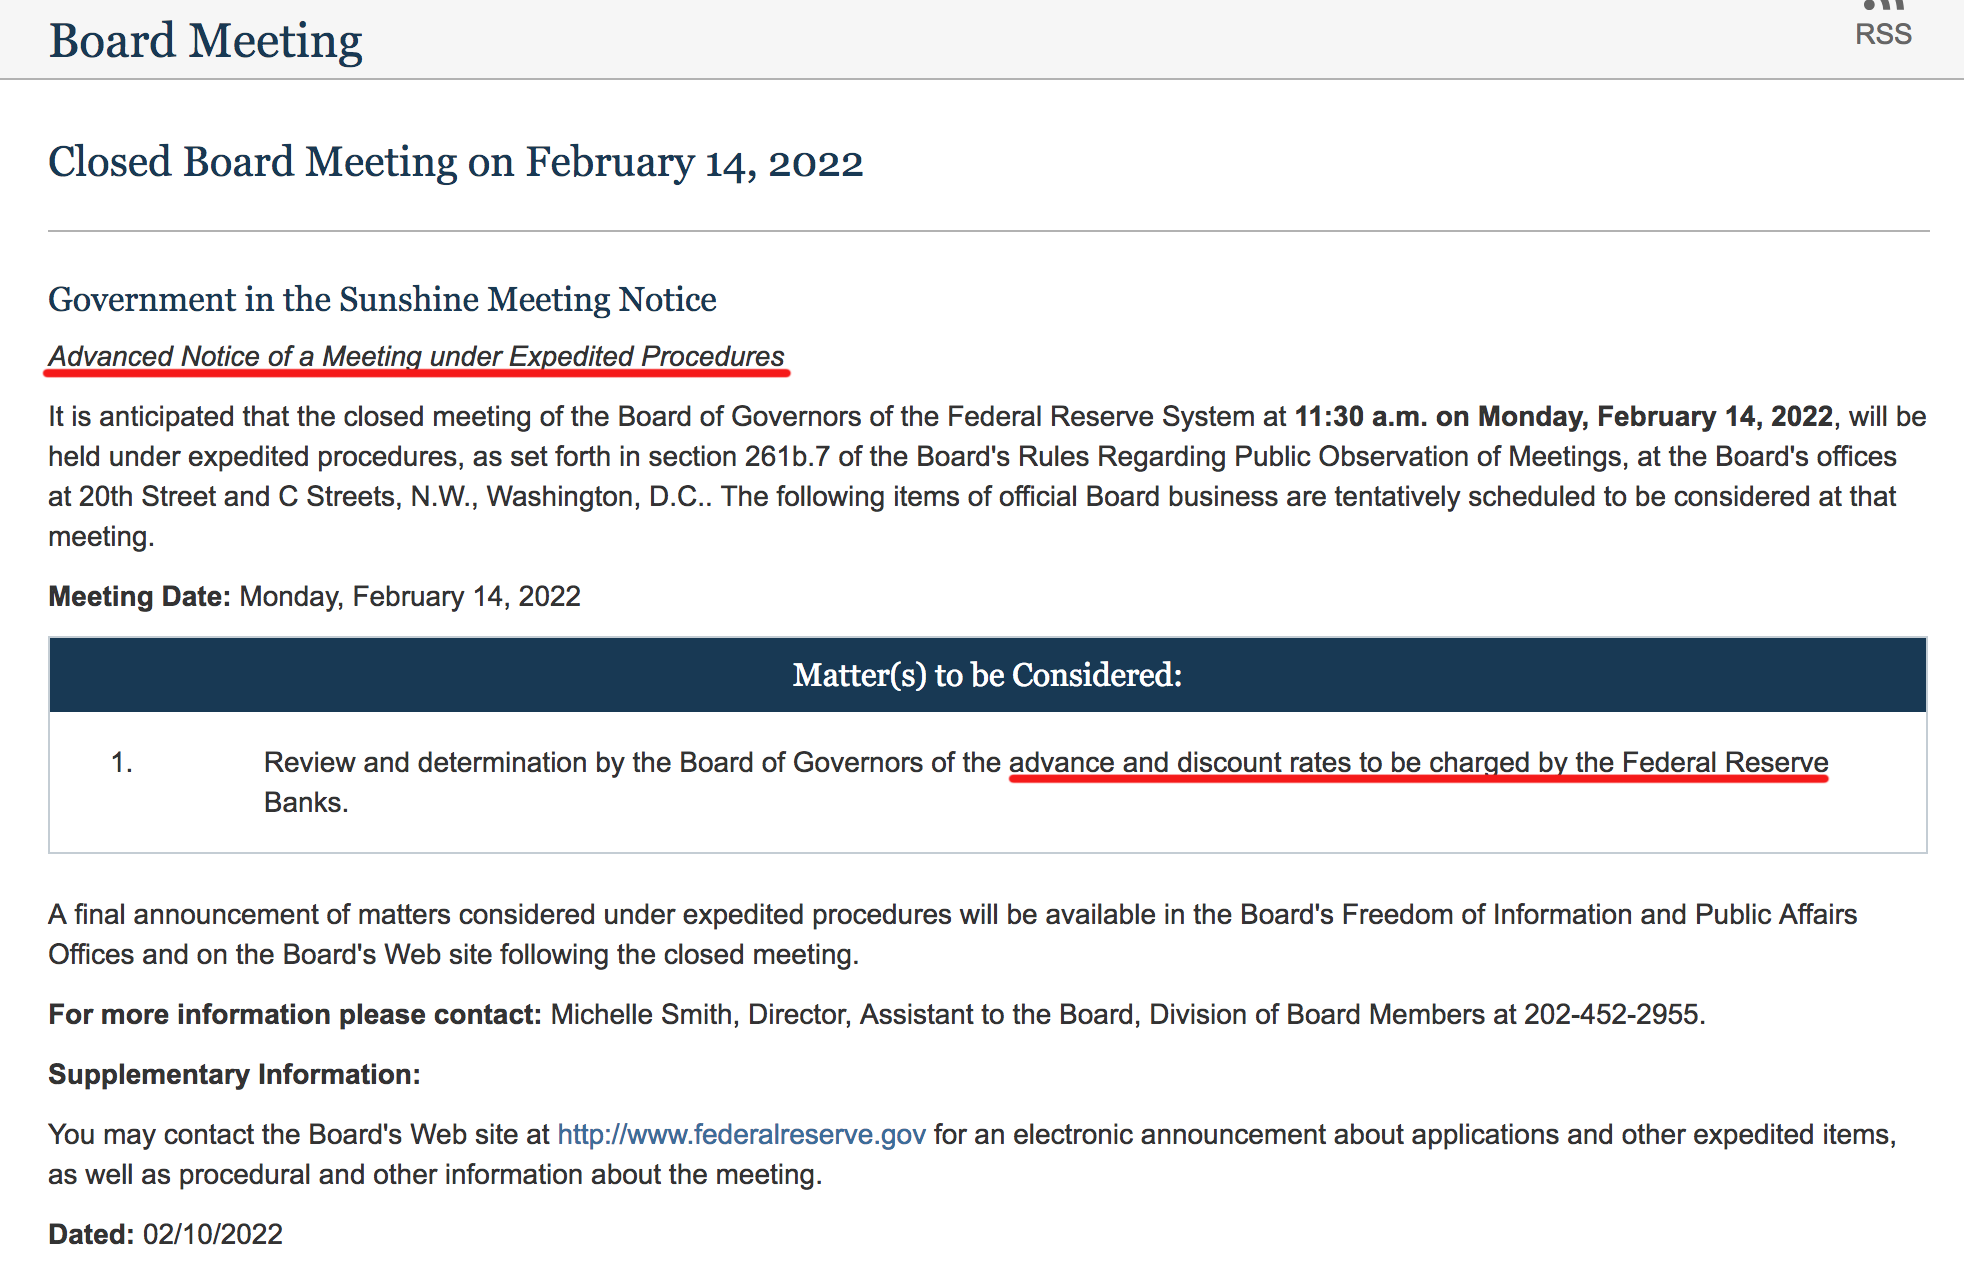Click 'For more information please contact:' label
The image size is (1964, 1266).
[x=295, y=1014]
